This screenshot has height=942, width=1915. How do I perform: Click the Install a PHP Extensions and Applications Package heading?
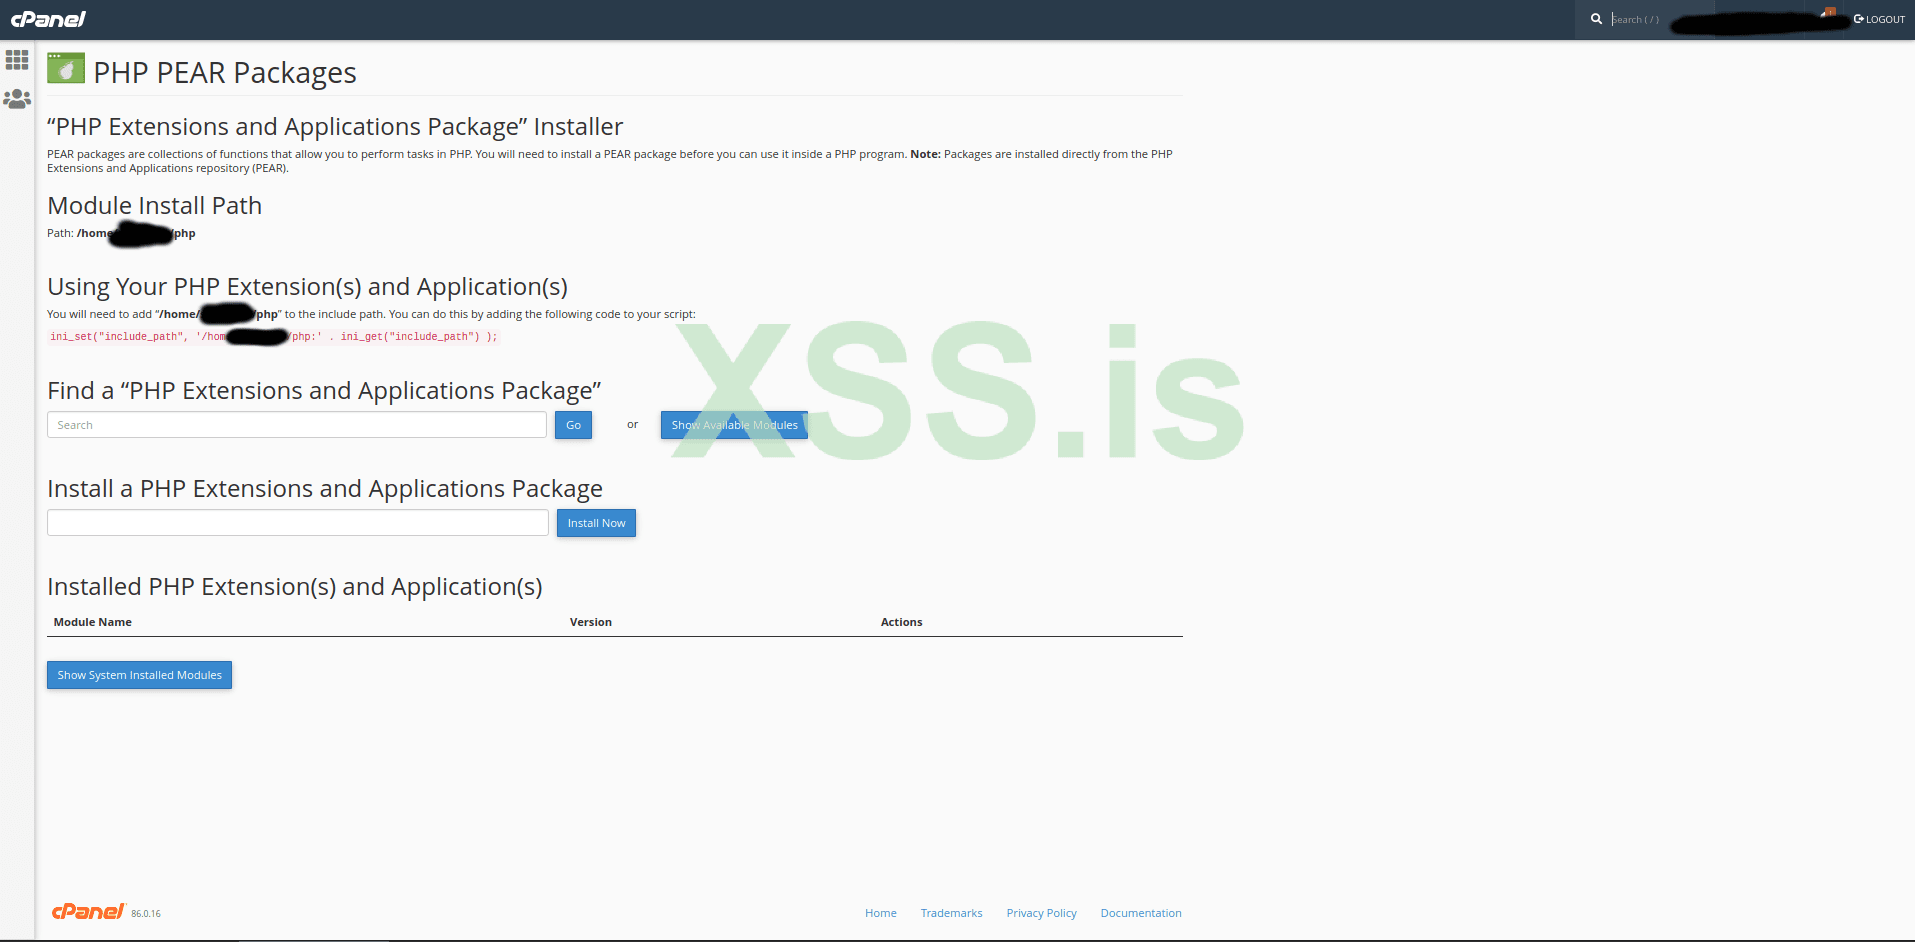[325, 489]
